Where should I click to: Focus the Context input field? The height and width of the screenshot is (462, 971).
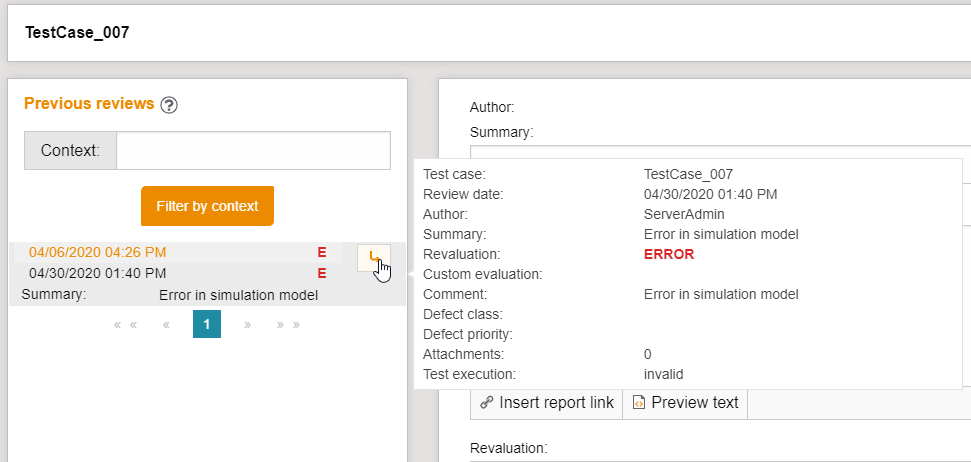(253, 151)
